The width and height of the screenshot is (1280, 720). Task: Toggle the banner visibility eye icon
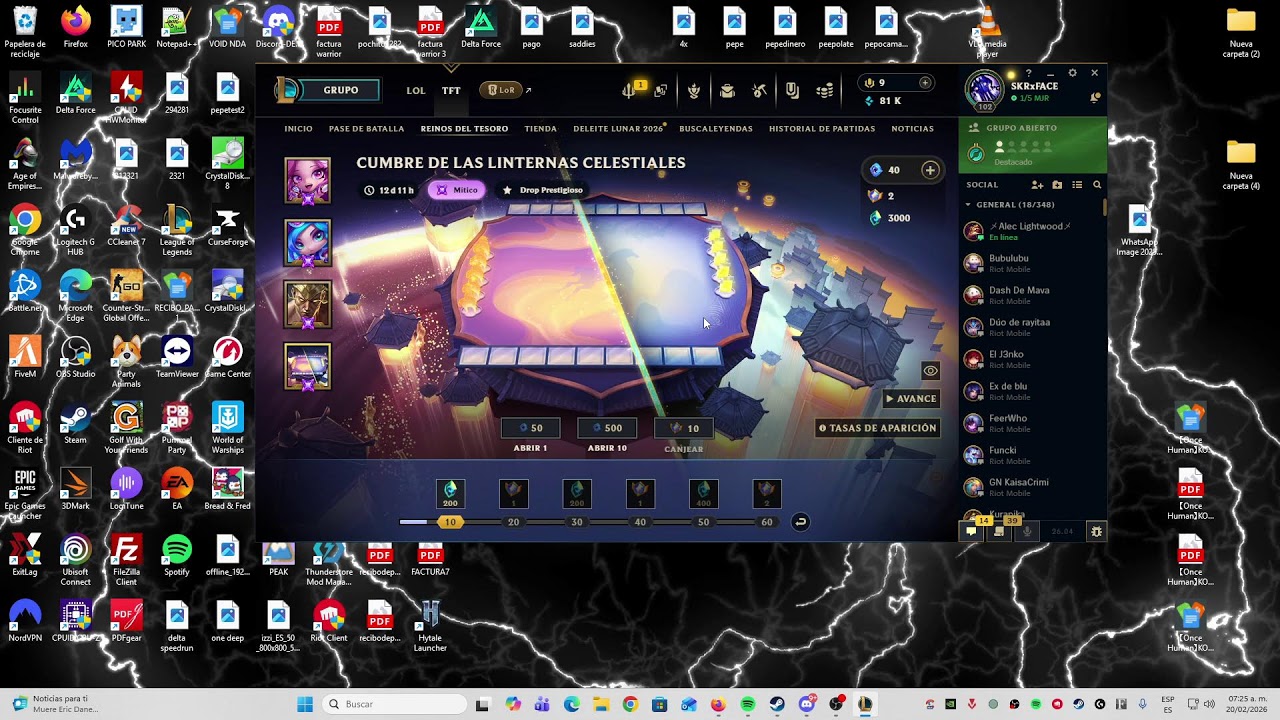point(930,371)
